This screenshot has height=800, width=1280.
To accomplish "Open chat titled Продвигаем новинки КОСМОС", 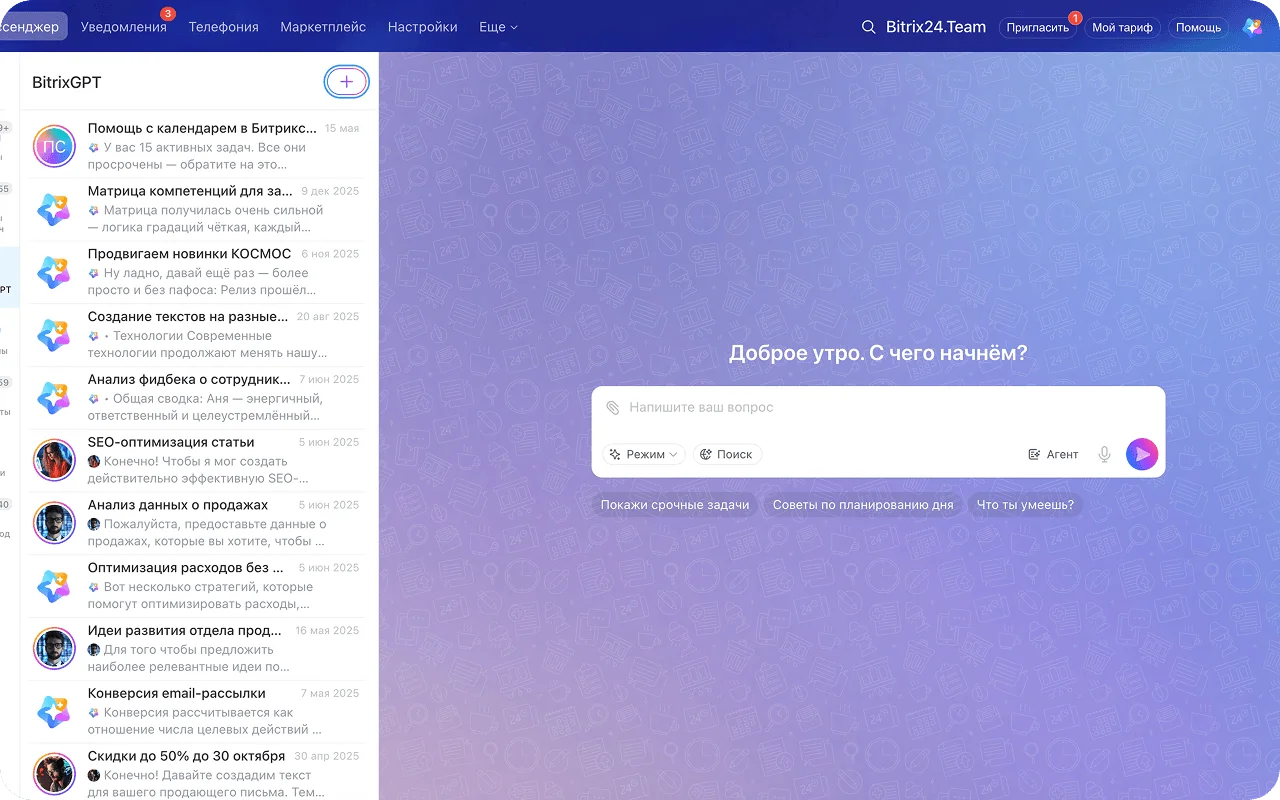I will [196, 273].
